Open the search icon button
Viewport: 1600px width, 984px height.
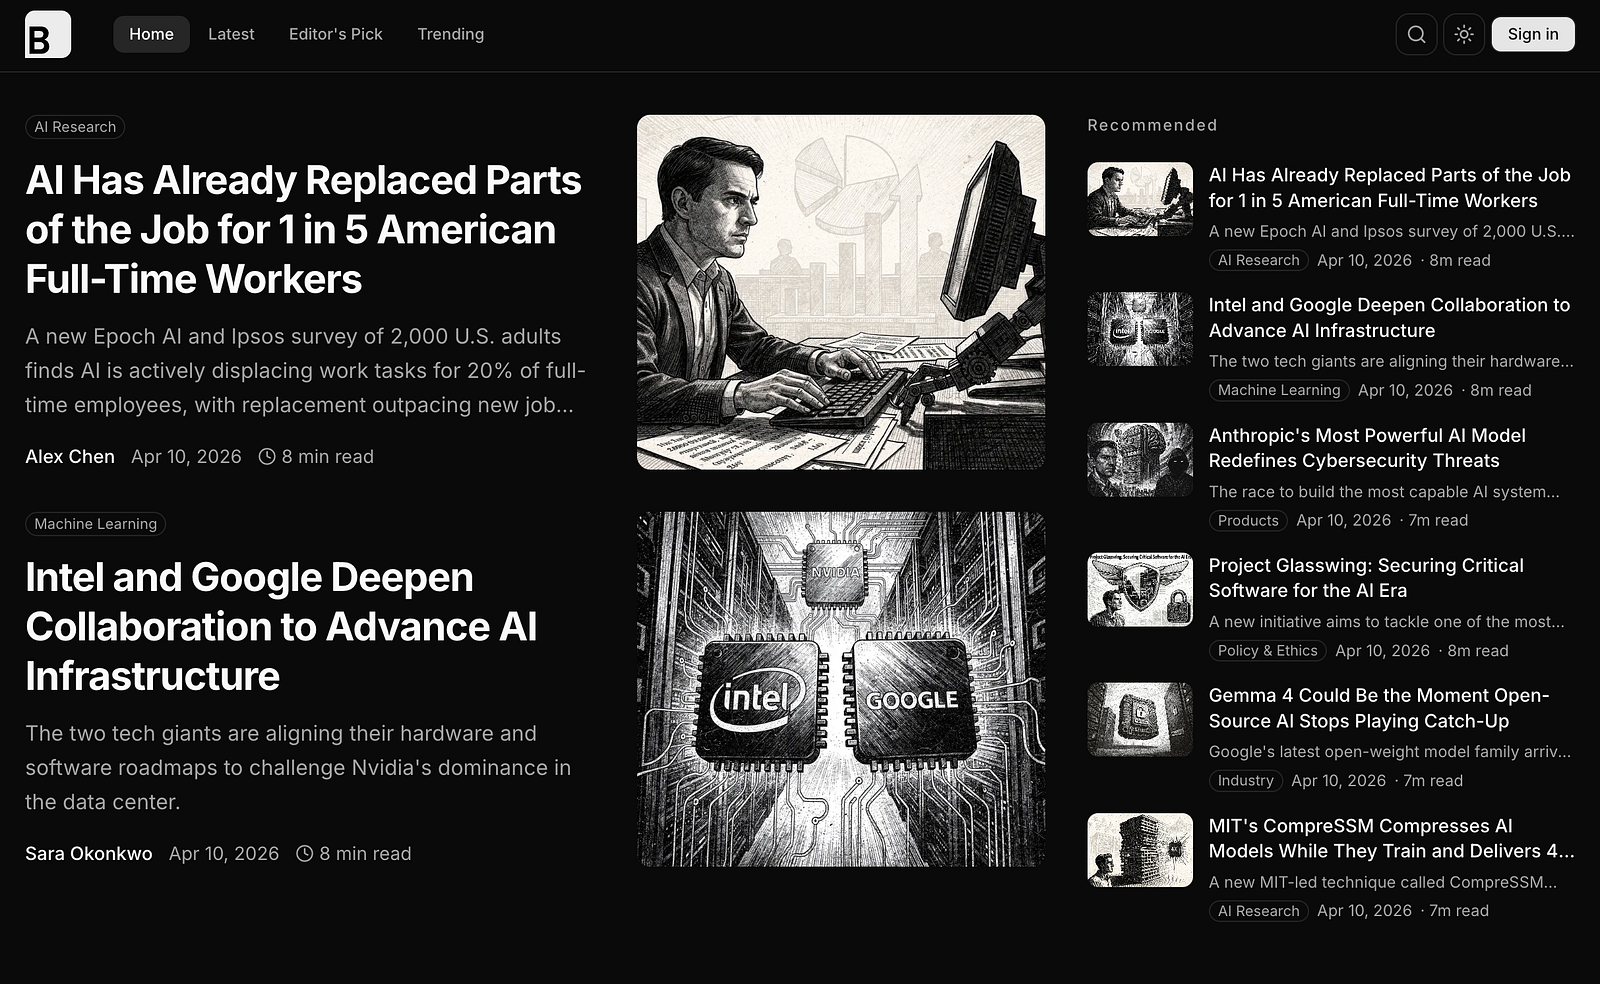(1416, 34)
